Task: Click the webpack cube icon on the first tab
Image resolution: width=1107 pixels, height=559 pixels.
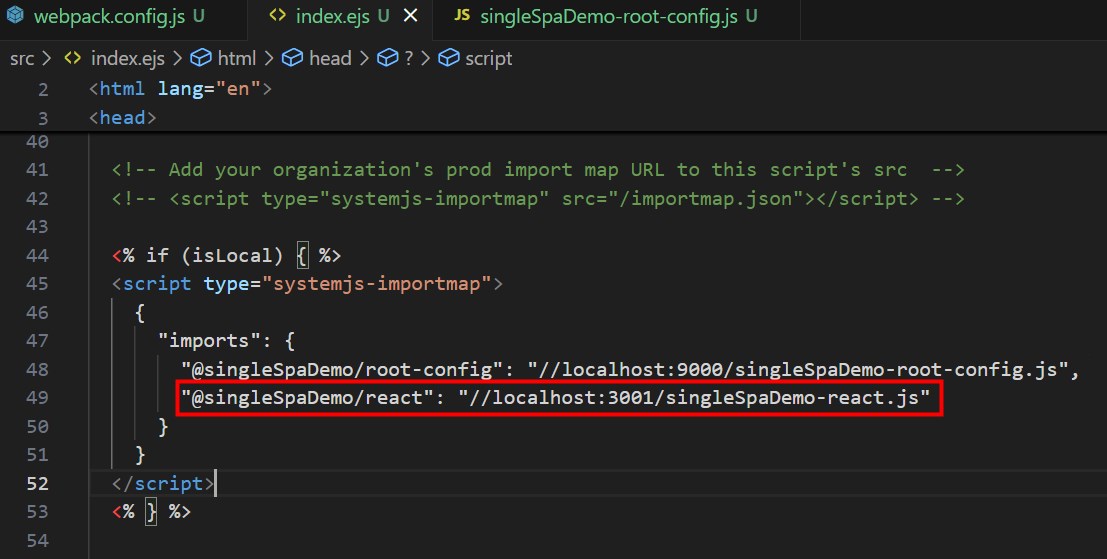Action: pyautogui.click(x=15, y=15)
